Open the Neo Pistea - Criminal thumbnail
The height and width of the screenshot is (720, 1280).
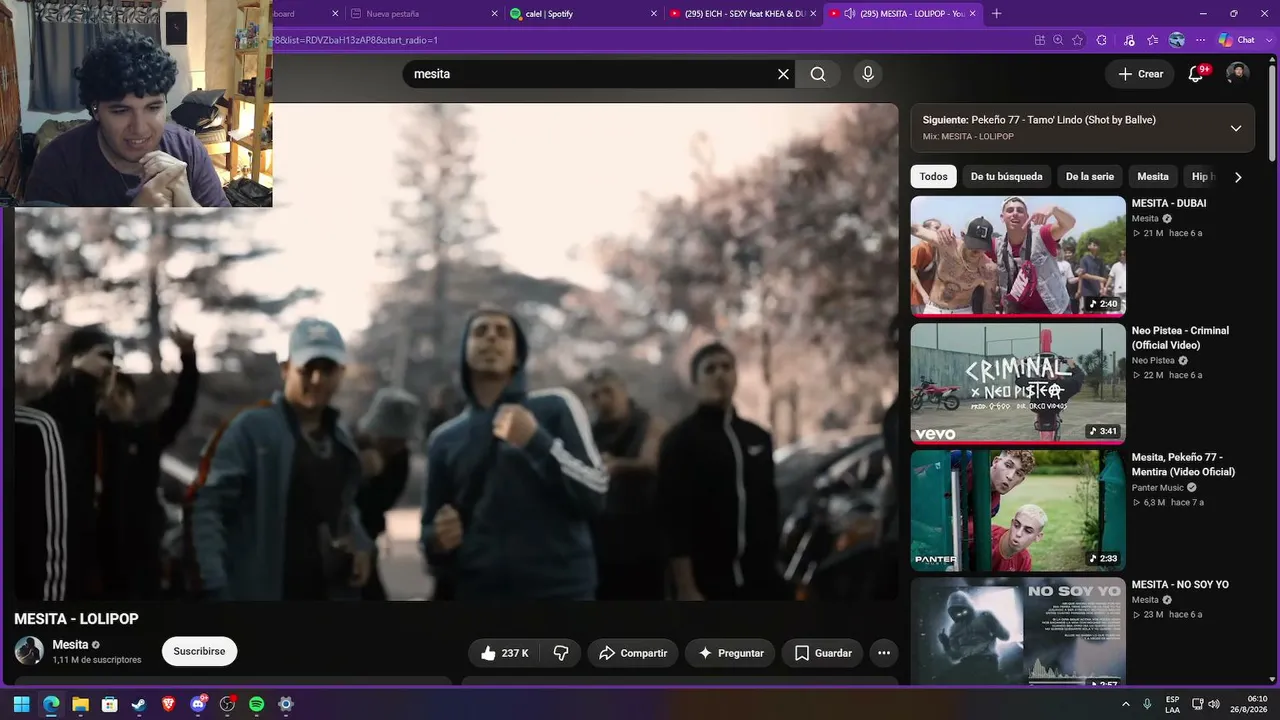tap(1018, 383)
